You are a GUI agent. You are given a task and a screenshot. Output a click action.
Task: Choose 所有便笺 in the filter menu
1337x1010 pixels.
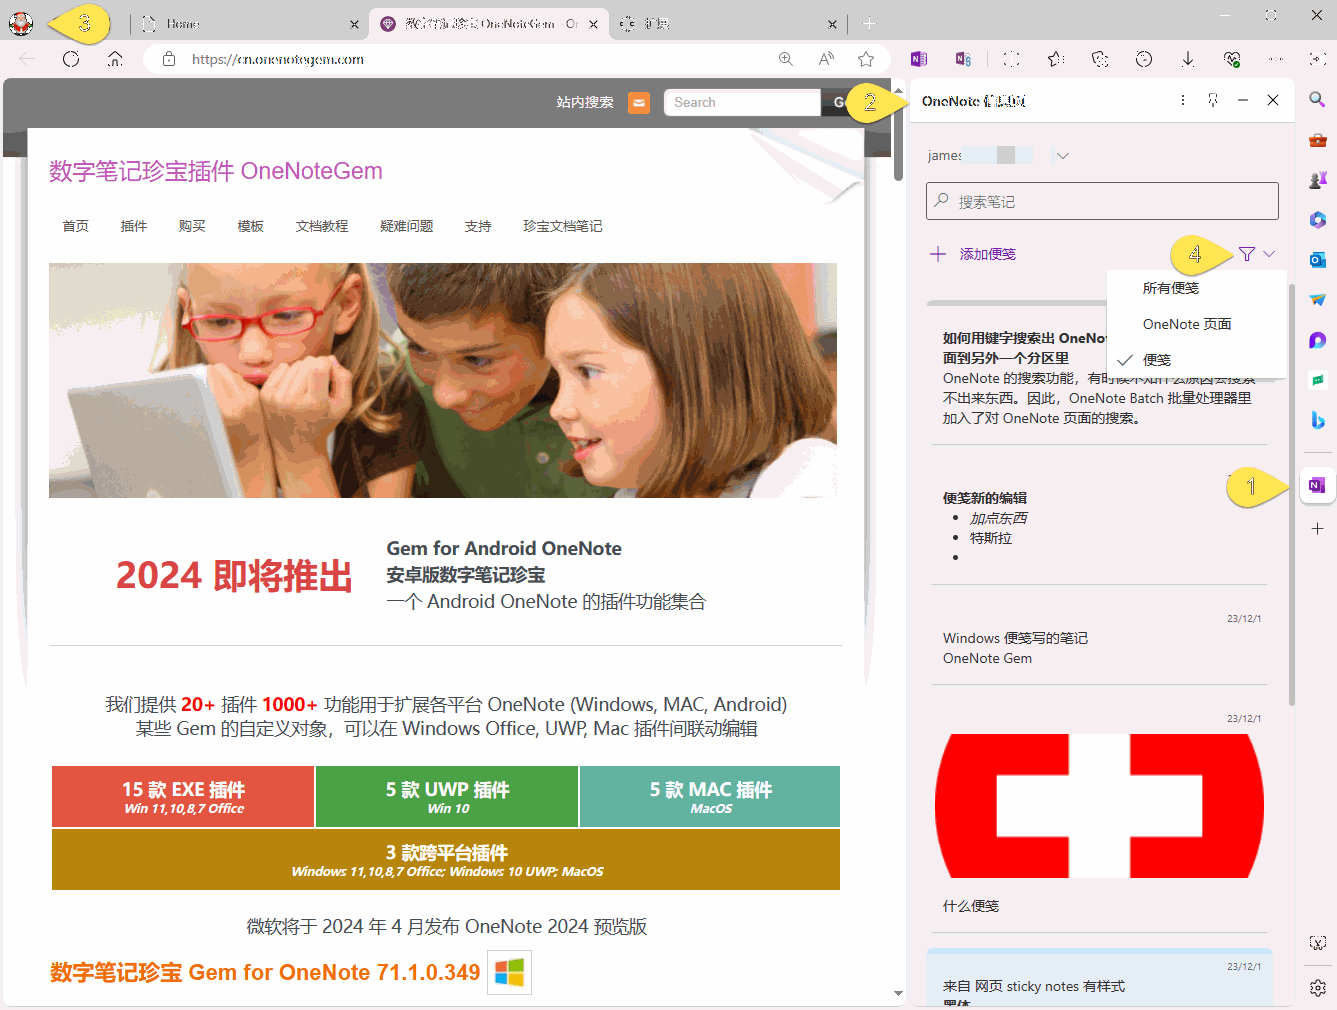1197,288
